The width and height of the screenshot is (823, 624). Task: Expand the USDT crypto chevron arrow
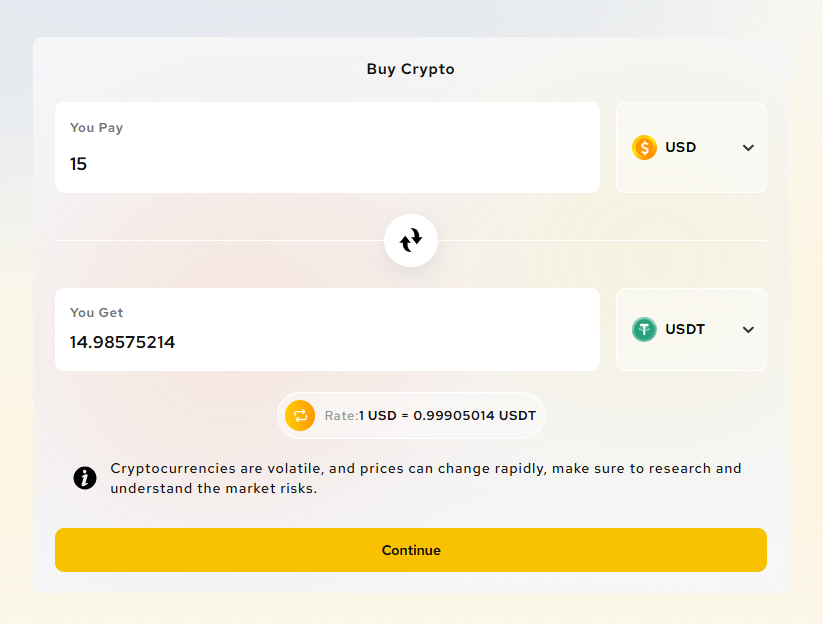(748, 330)
